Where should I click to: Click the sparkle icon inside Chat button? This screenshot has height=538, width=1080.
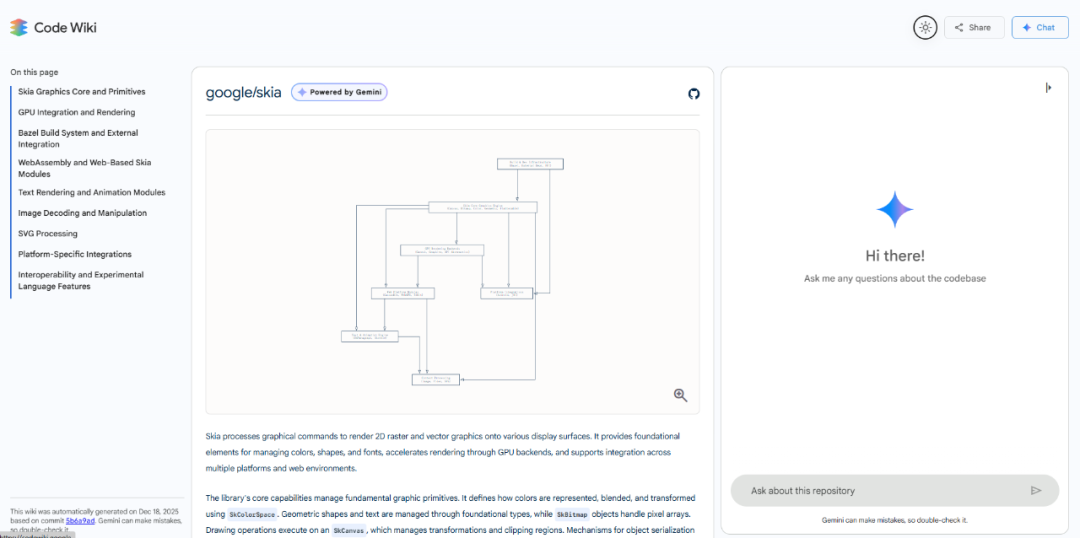1026,28
